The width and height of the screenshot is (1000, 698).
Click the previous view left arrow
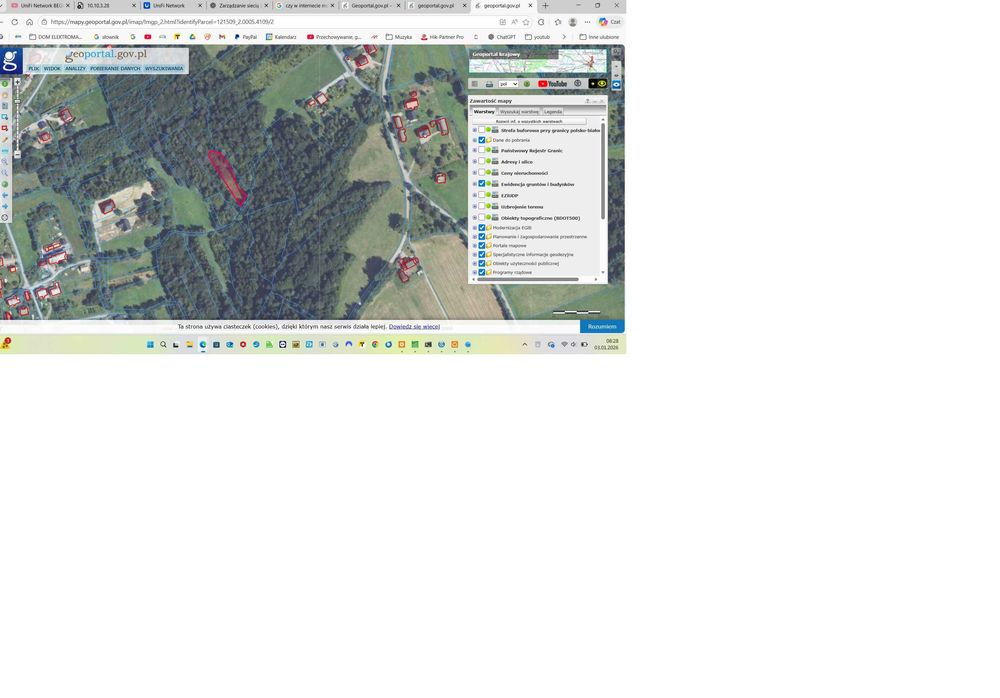coord(4,195)
